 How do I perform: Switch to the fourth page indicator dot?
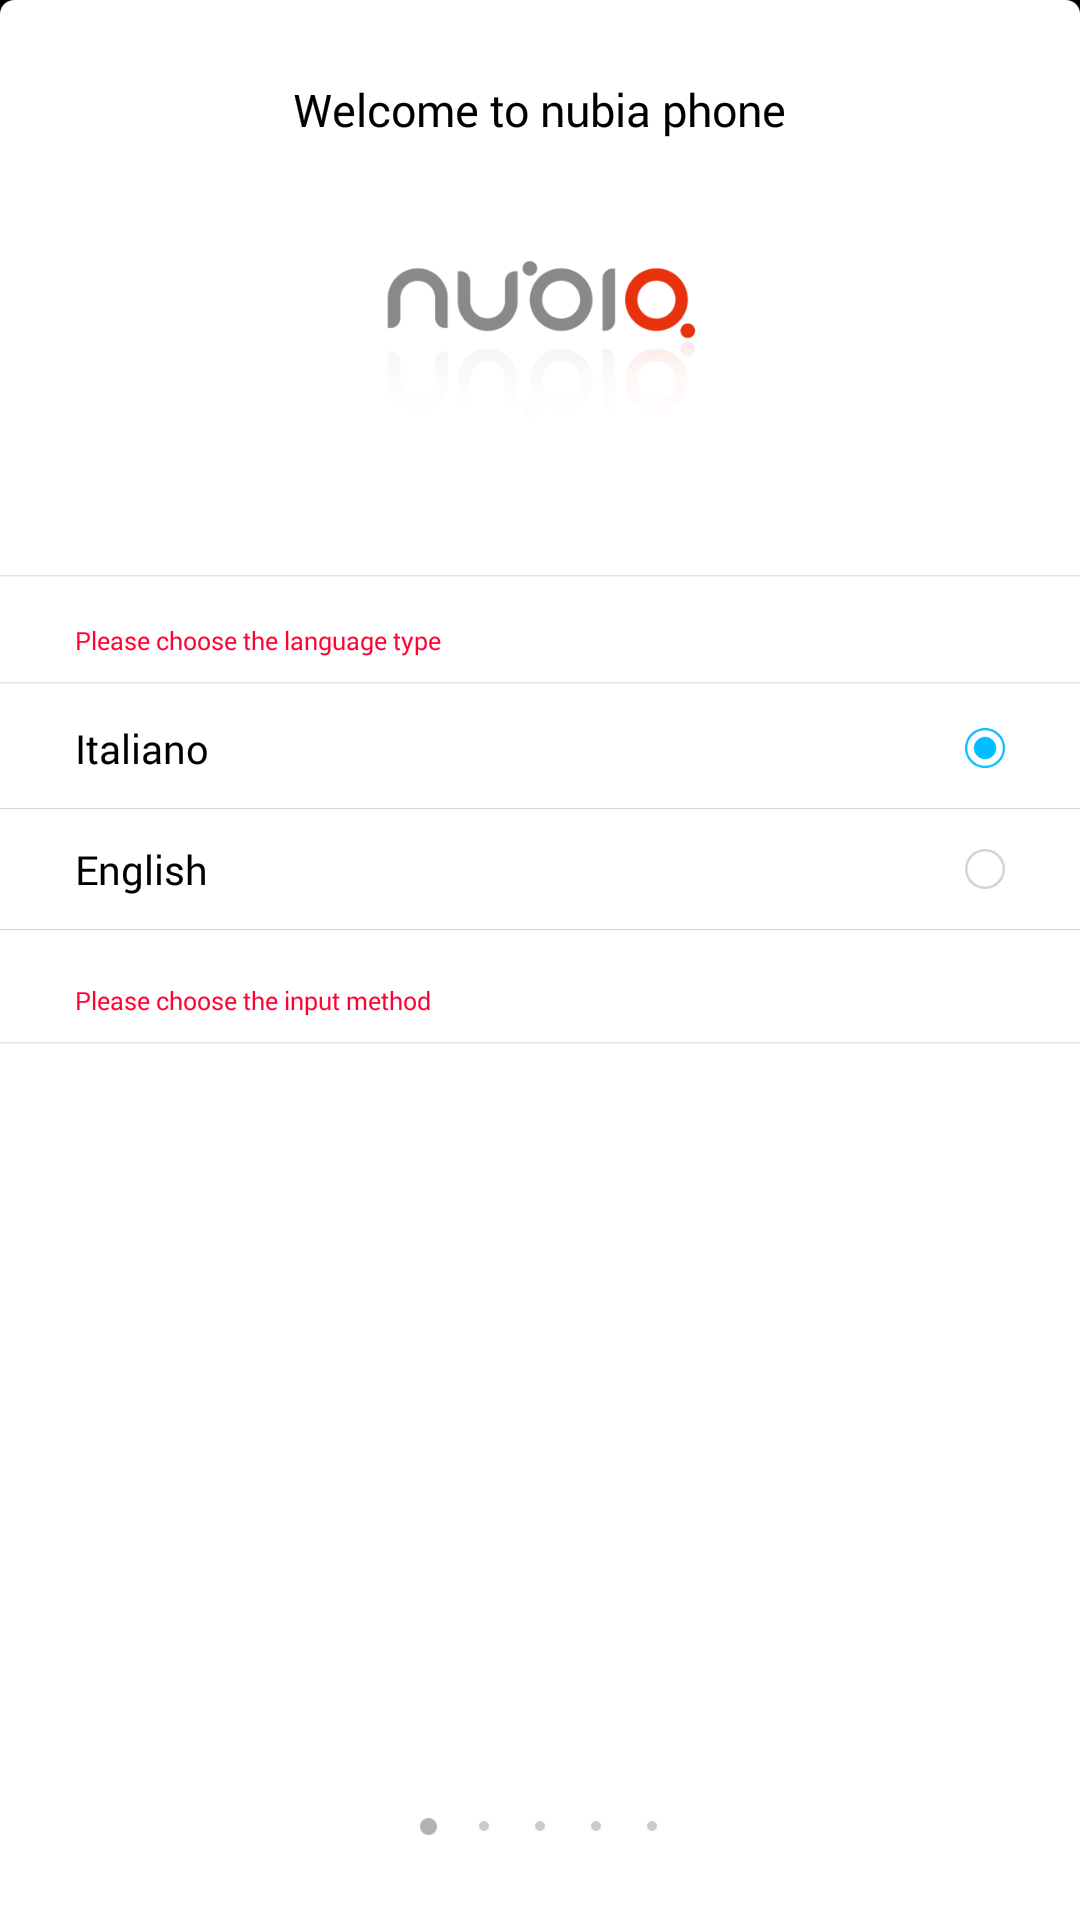coord(596,1826)
